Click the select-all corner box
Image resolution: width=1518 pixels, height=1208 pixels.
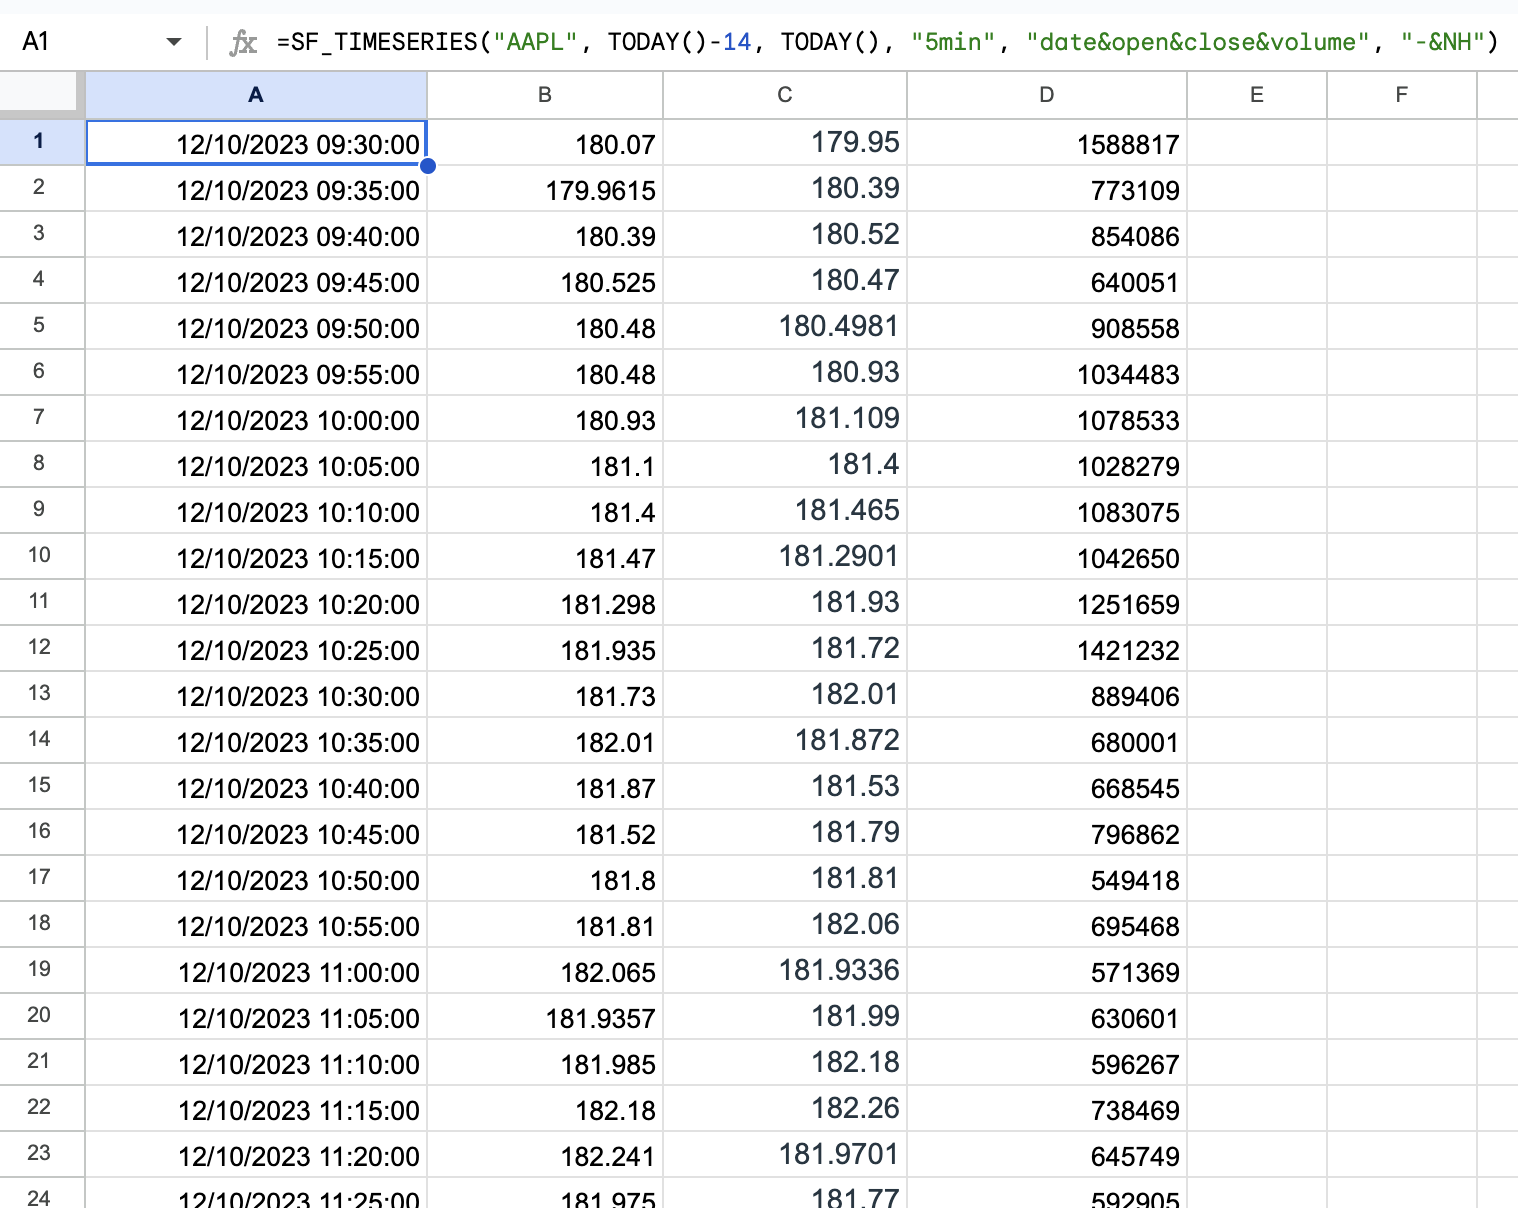(x=42, y=95)
